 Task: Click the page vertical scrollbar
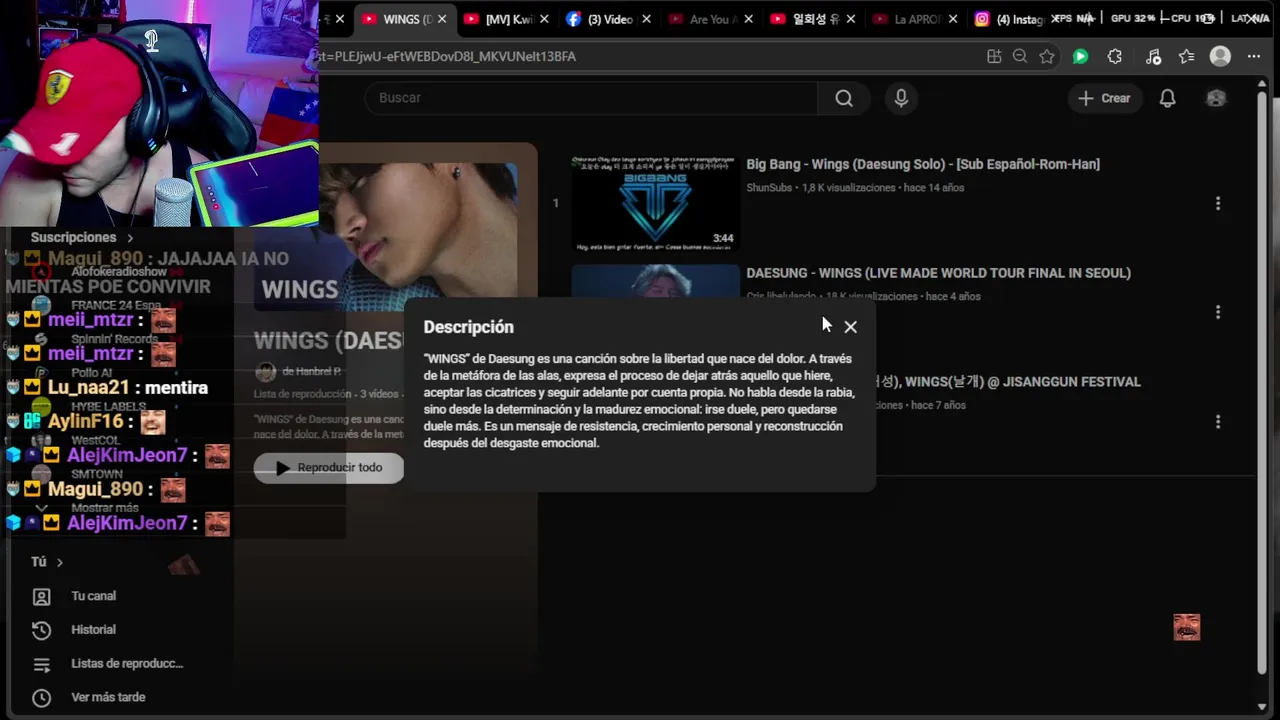(1262, 380)
